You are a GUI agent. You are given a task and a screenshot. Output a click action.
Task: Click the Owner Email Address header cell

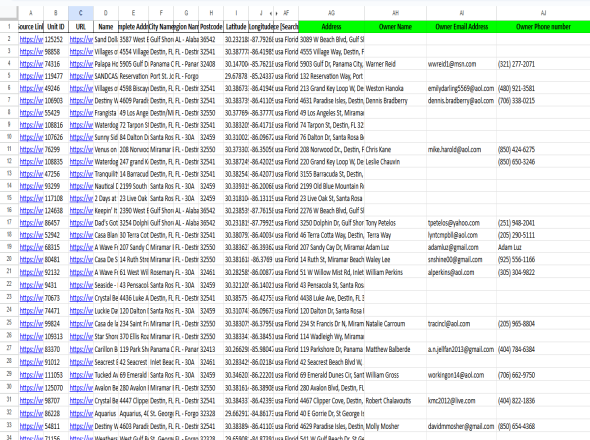pos(462,27)
